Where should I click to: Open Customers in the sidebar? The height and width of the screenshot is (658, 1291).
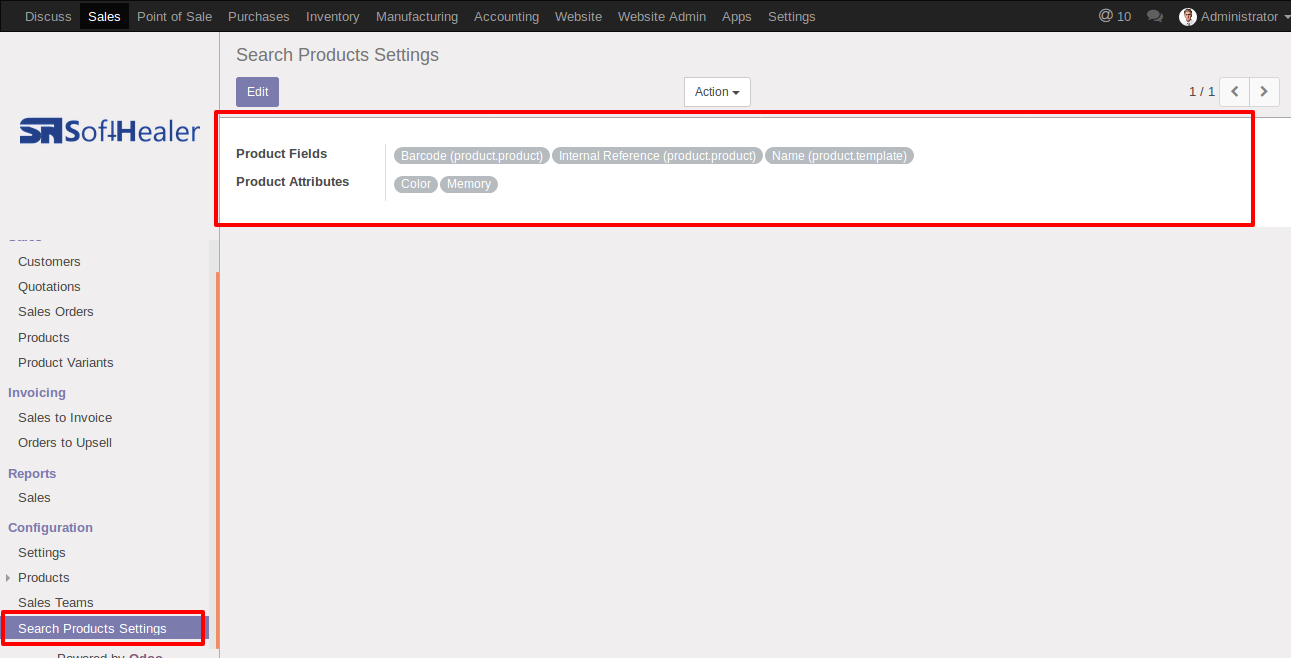(x=49, y=262)
